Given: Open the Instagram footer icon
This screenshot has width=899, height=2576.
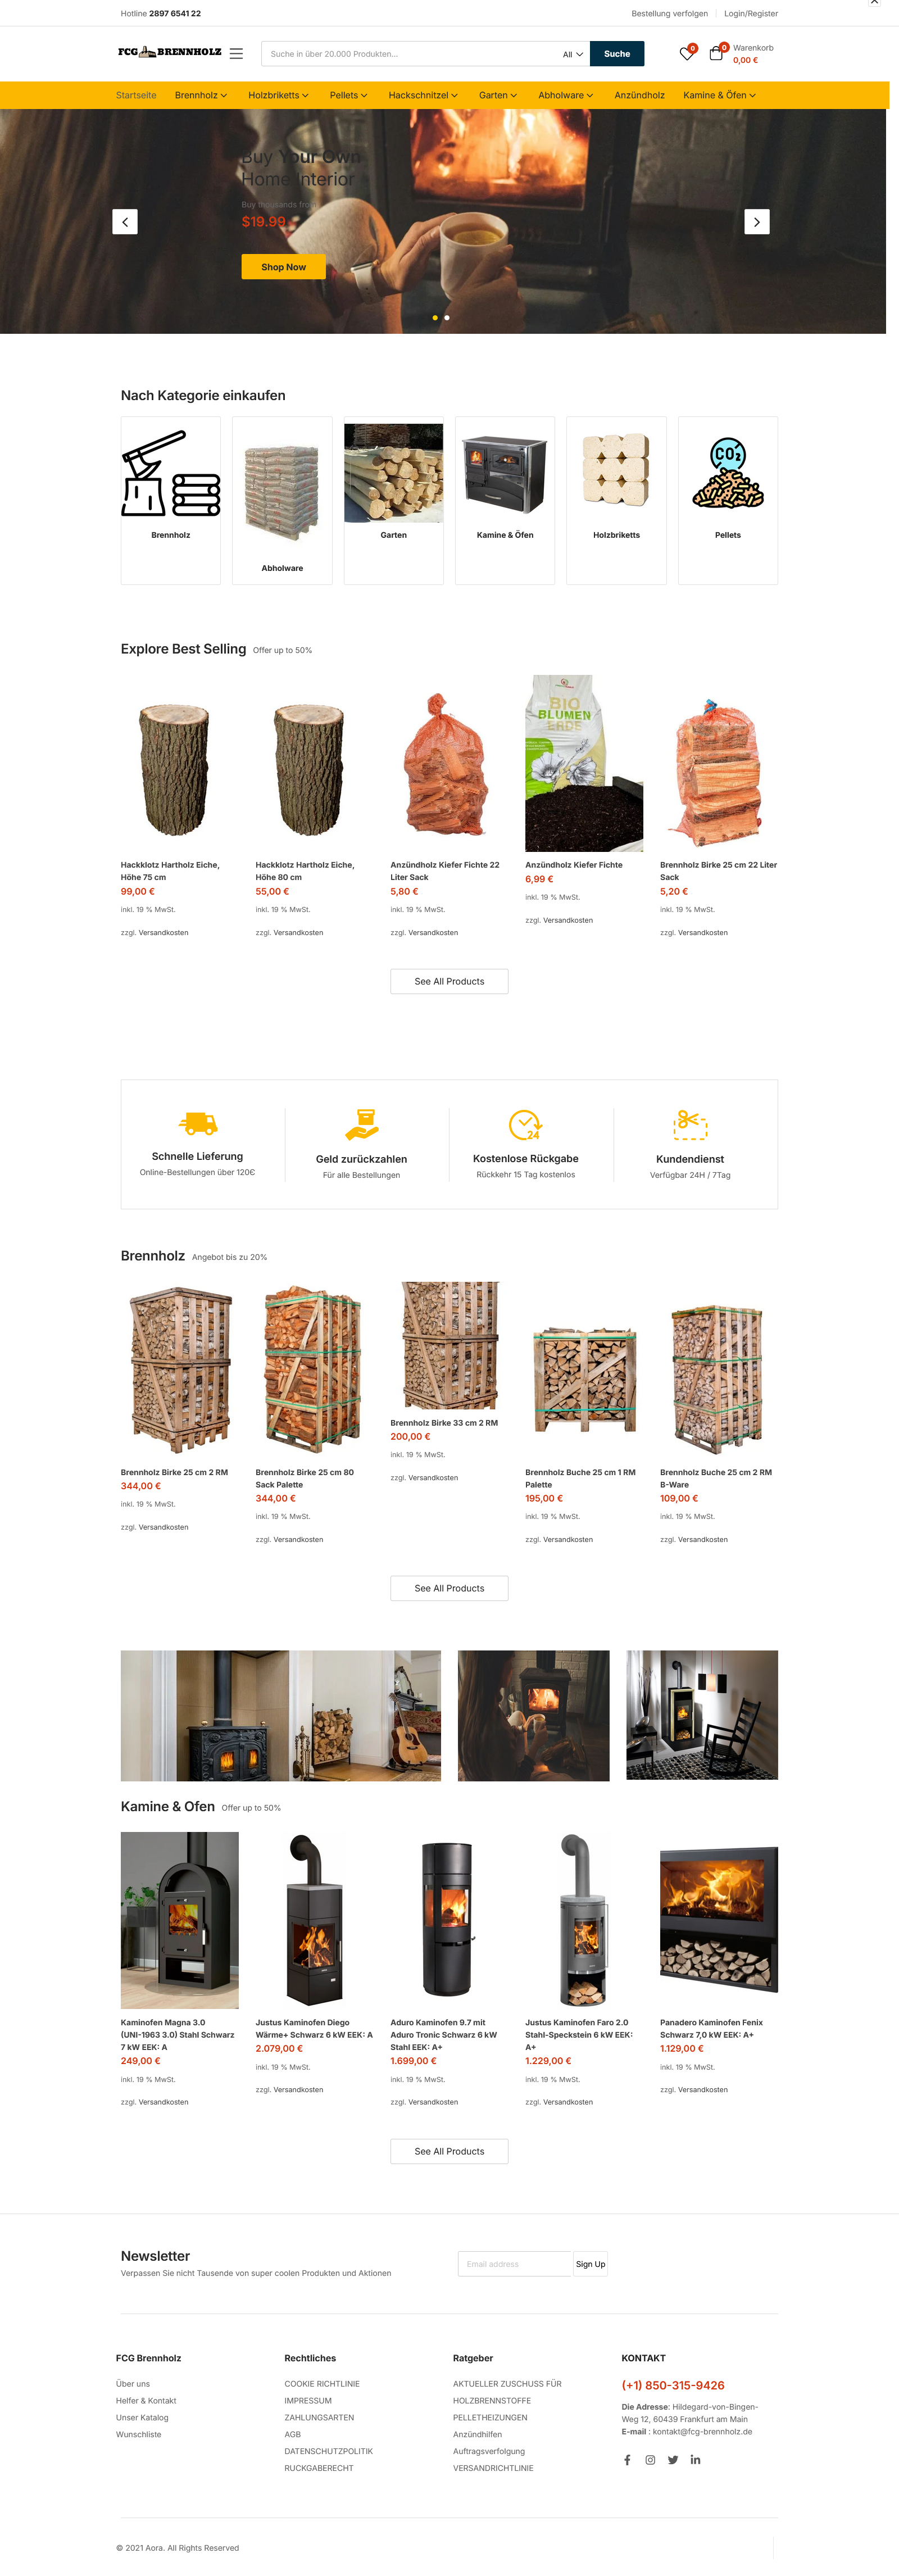Looking at the screenshot, I should (650, 2460).
